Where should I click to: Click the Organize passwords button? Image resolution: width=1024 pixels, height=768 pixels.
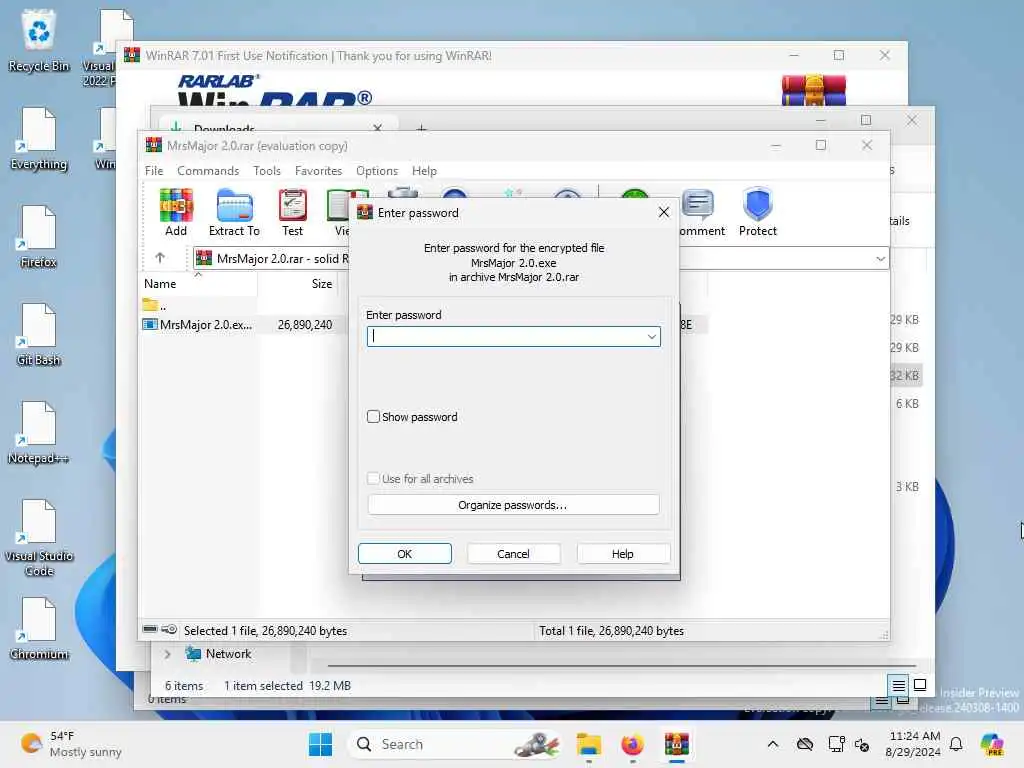[x=513, y=505]
